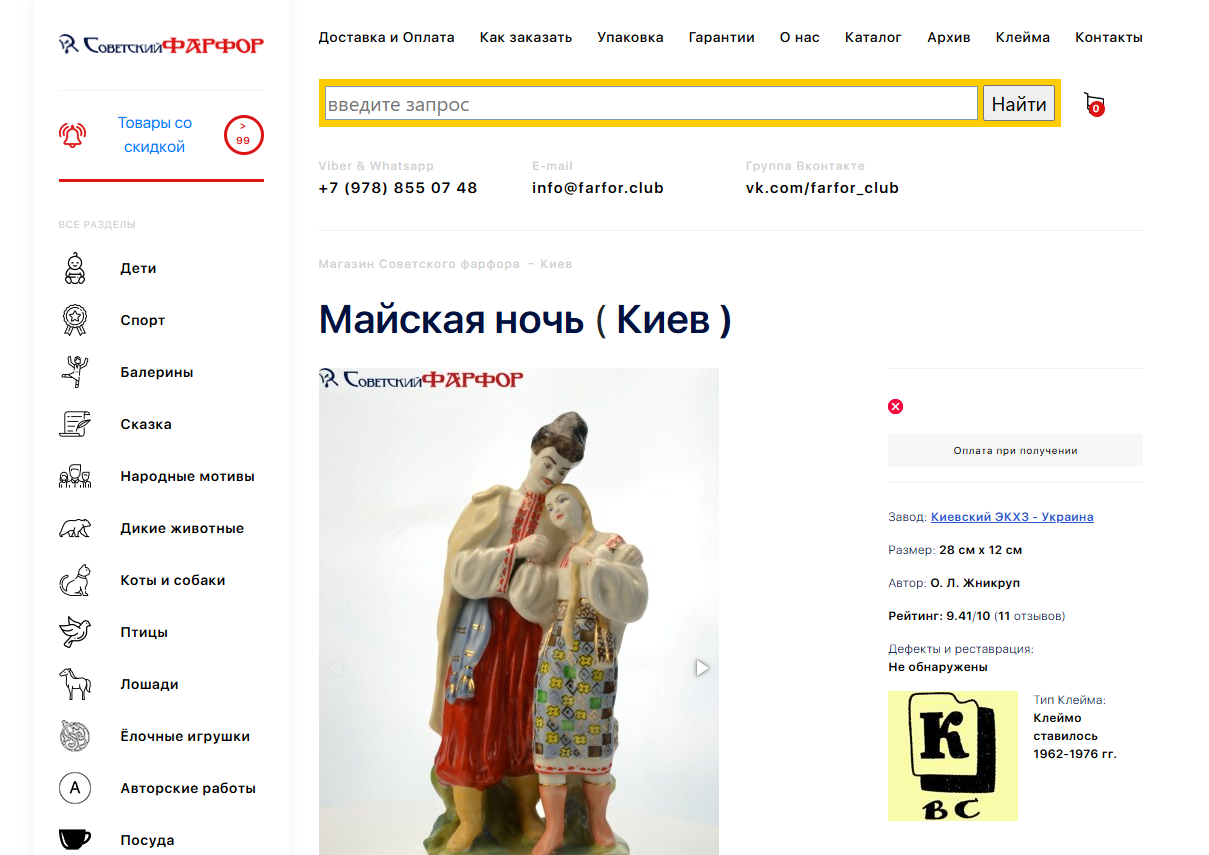This screenshot has height=855, width=1209.
Task: Click the ballerina icon for Балерины
Action: point(75,372)
